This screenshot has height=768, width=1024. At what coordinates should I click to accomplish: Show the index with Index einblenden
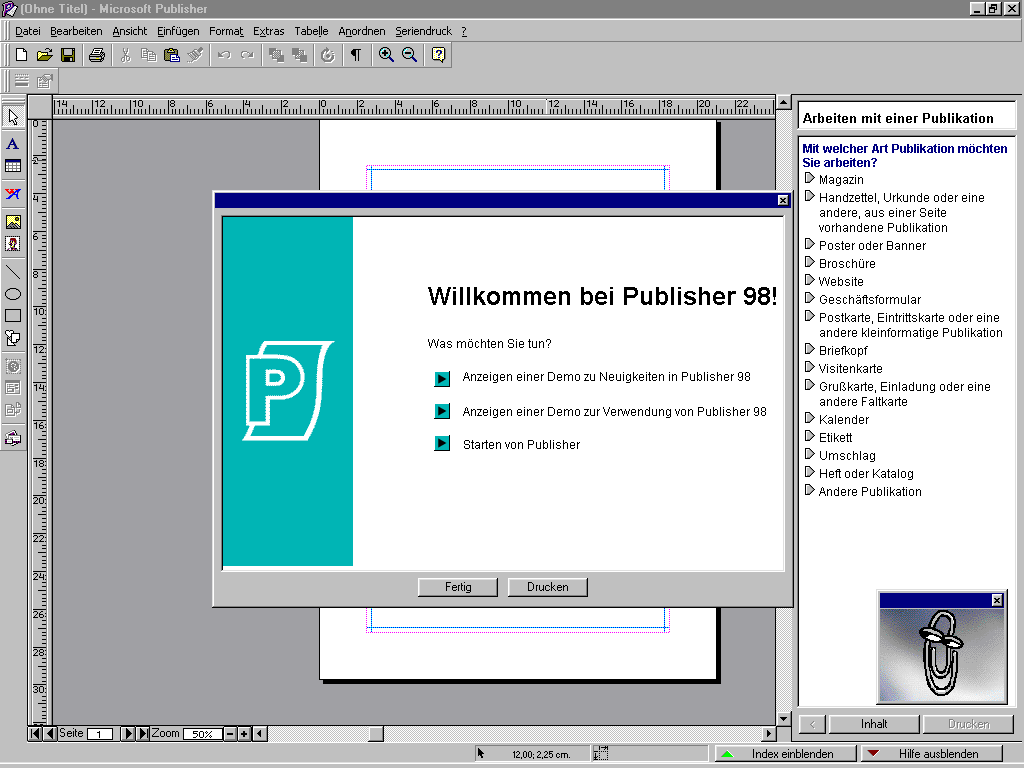pos(786,754)
